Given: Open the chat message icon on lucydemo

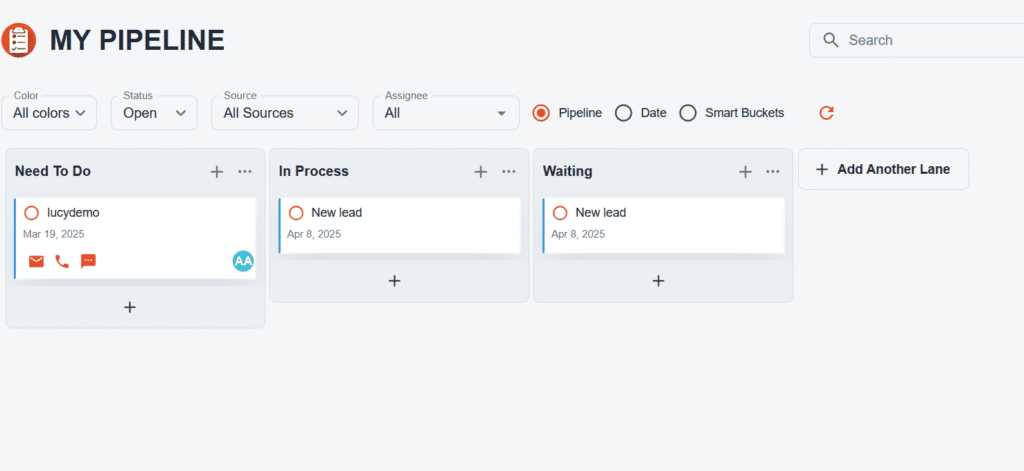Looking at the screenshot, I should tap(88, 261).
